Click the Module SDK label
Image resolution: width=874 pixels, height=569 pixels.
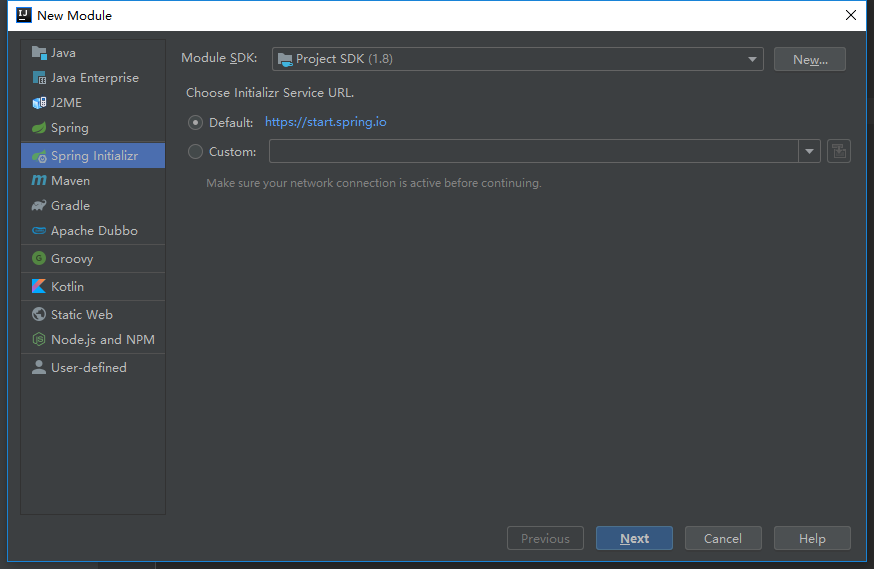point(219,58)
